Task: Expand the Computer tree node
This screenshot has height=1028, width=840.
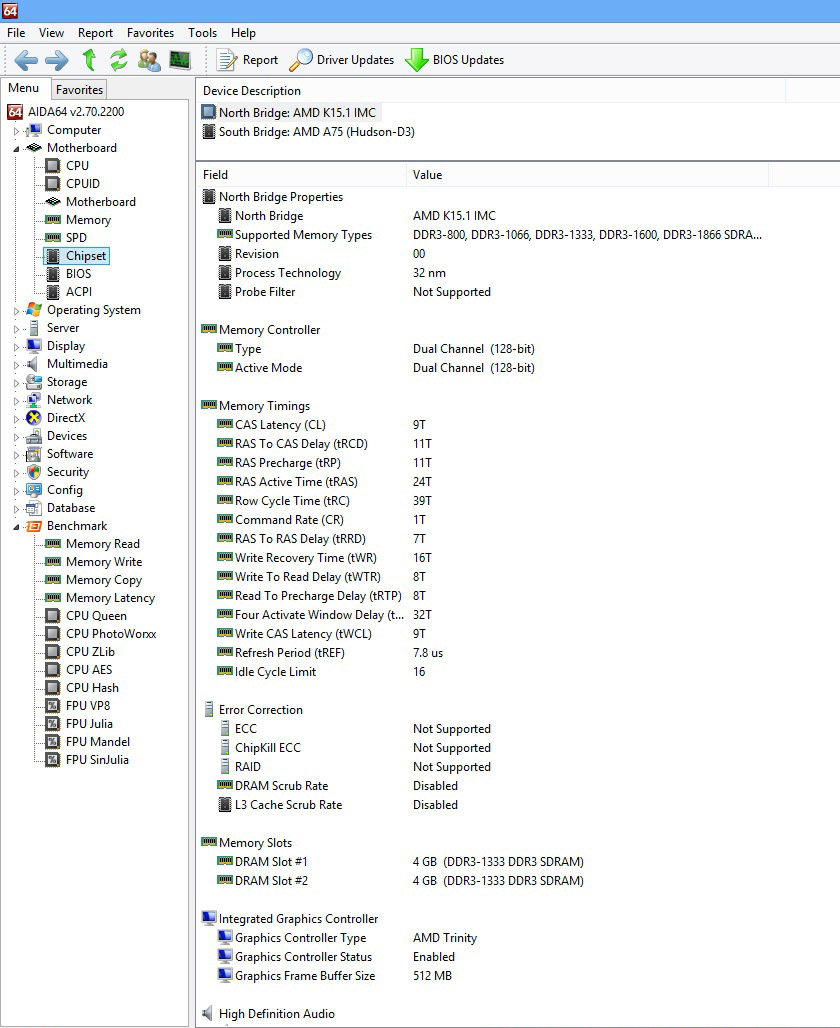Action: point(17,131)
